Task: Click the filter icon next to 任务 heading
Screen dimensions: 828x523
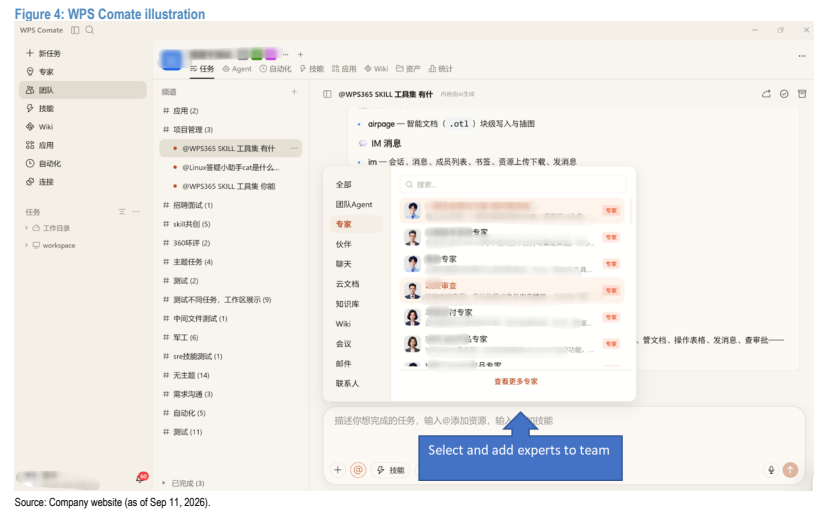Action: [122, 212]
